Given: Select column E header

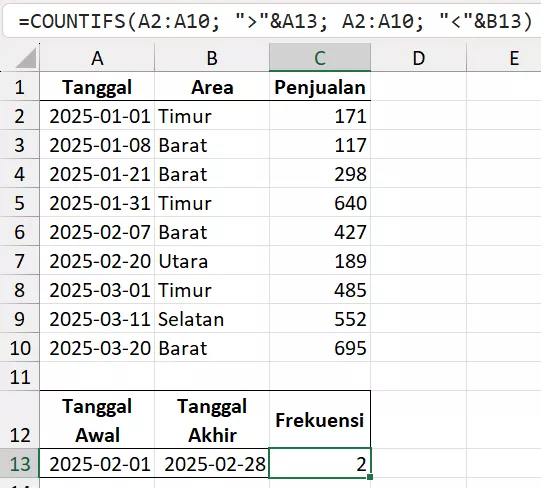Looking at the screenshot, I should pos(504,58).
